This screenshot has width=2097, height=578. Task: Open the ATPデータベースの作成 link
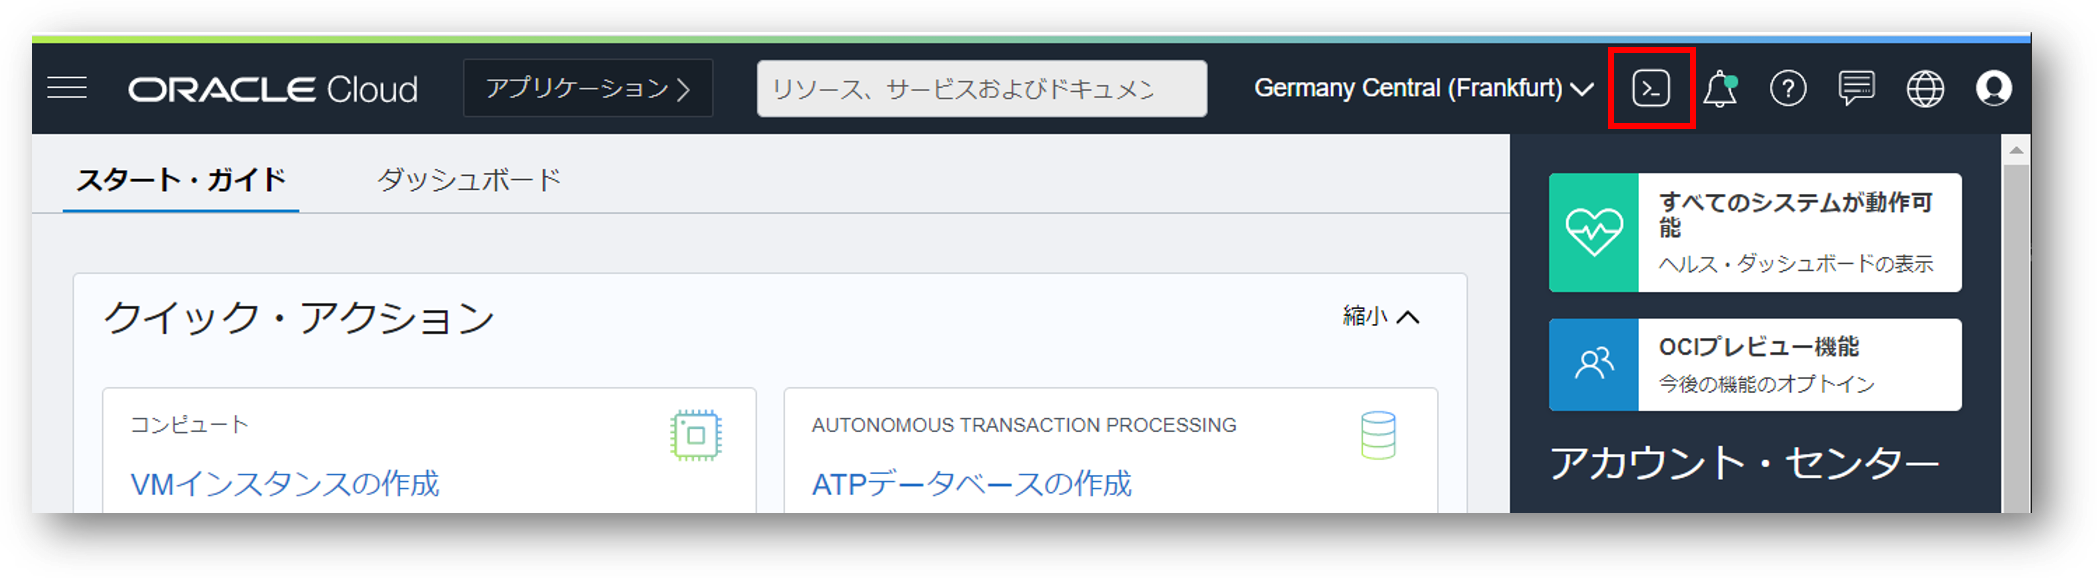coord(971,484)
